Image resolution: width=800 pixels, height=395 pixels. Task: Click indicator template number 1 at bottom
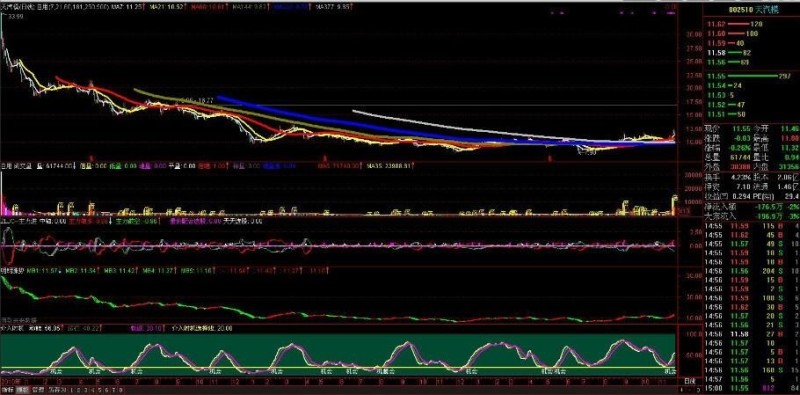coord(71,390)
